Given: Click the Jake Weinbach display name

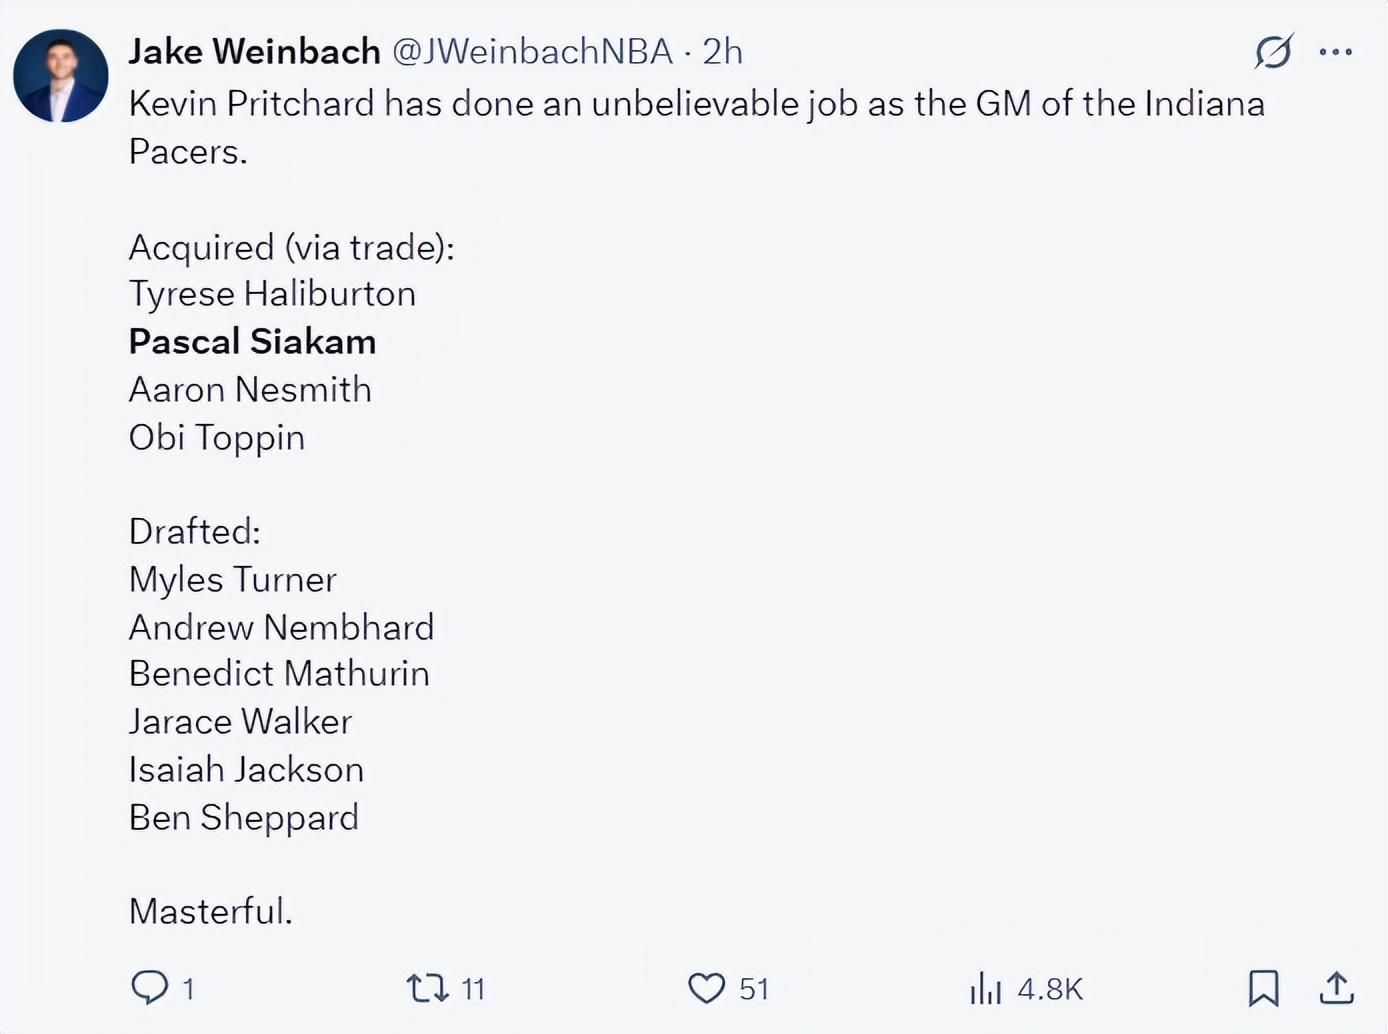Looking at the screenshot, I should [x=254, y=51].
